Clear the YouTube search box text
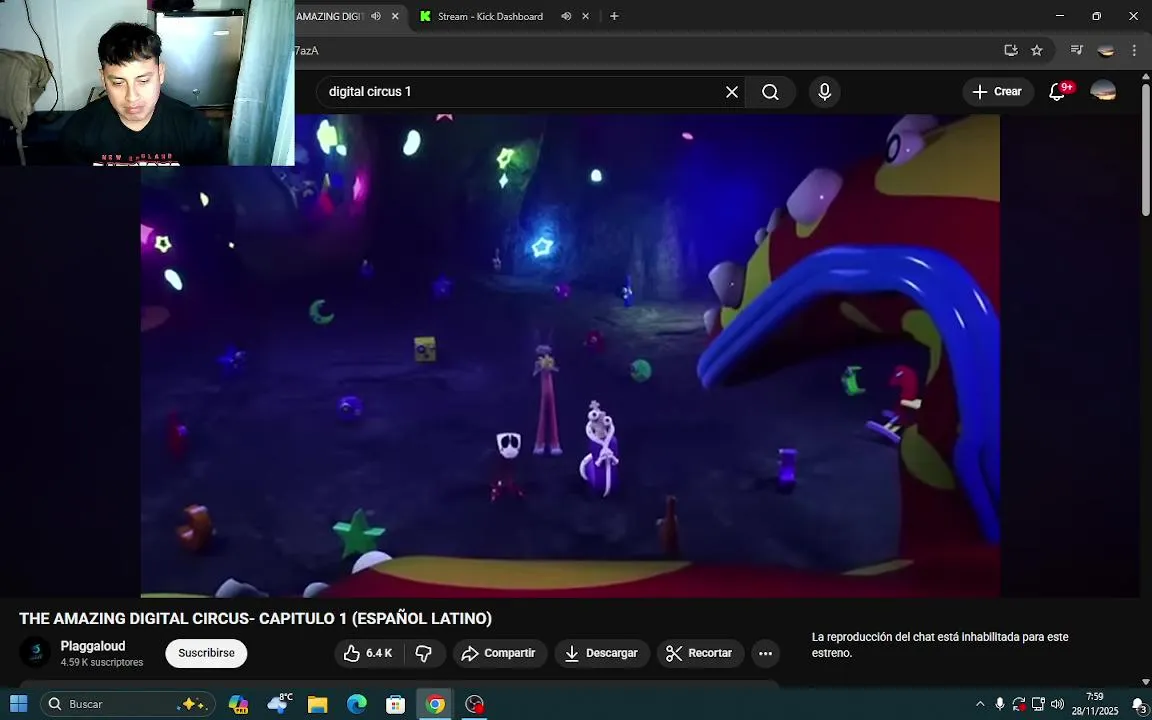Image resolution: width=1152 pixels, height=720 pixels. (732, 92)
